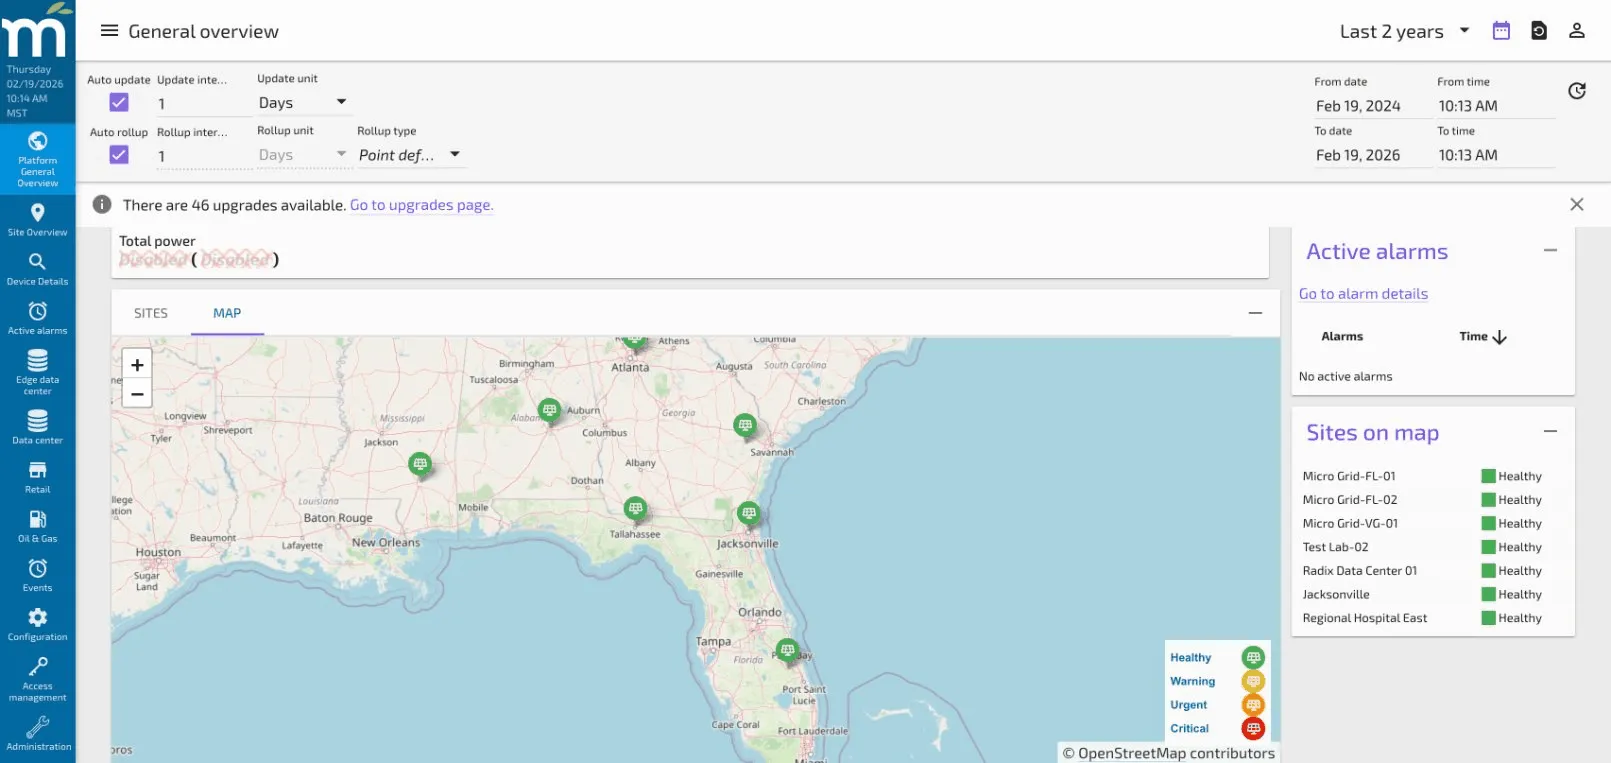Click the saved report document icon

point(1538,31)
